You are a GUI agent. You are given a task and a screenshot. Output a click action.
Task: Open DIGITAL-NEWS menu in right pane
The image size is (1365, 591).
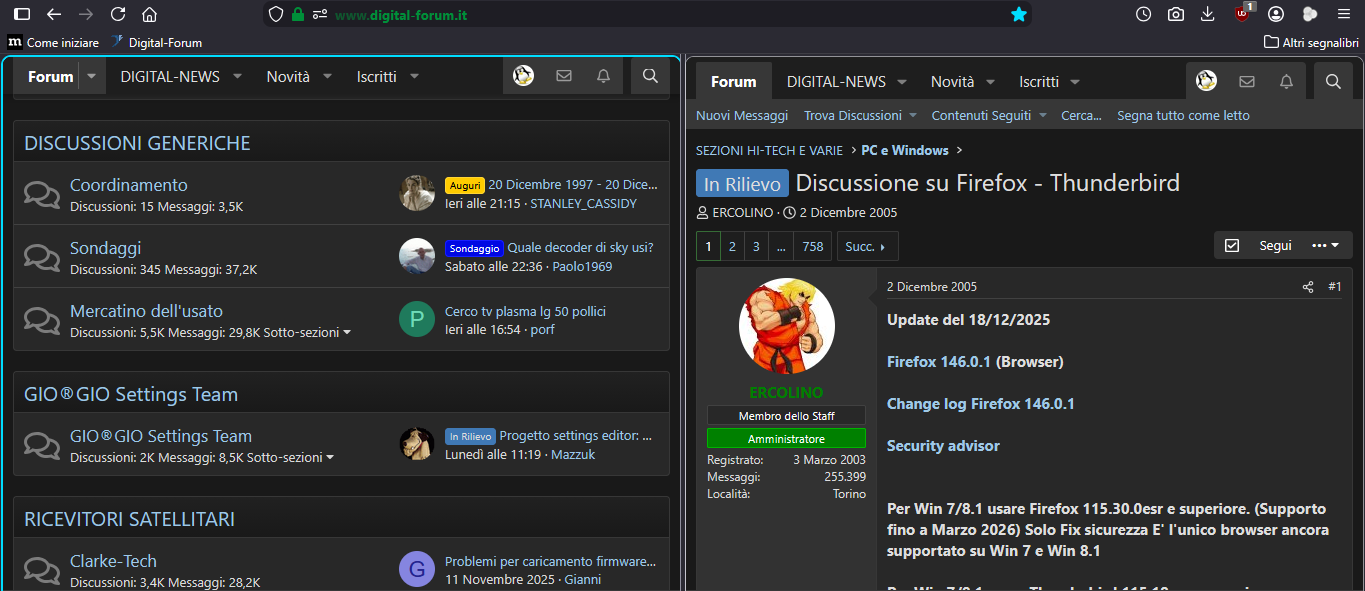tap(836, 81)
